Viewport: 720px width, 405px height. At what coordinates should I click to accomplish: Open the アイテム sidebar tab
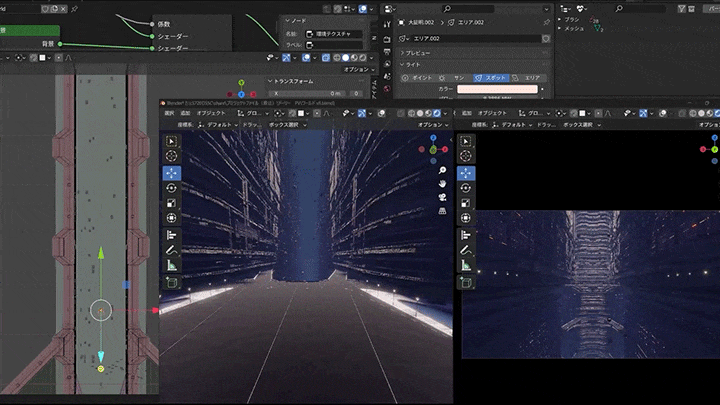click(374, 89)
